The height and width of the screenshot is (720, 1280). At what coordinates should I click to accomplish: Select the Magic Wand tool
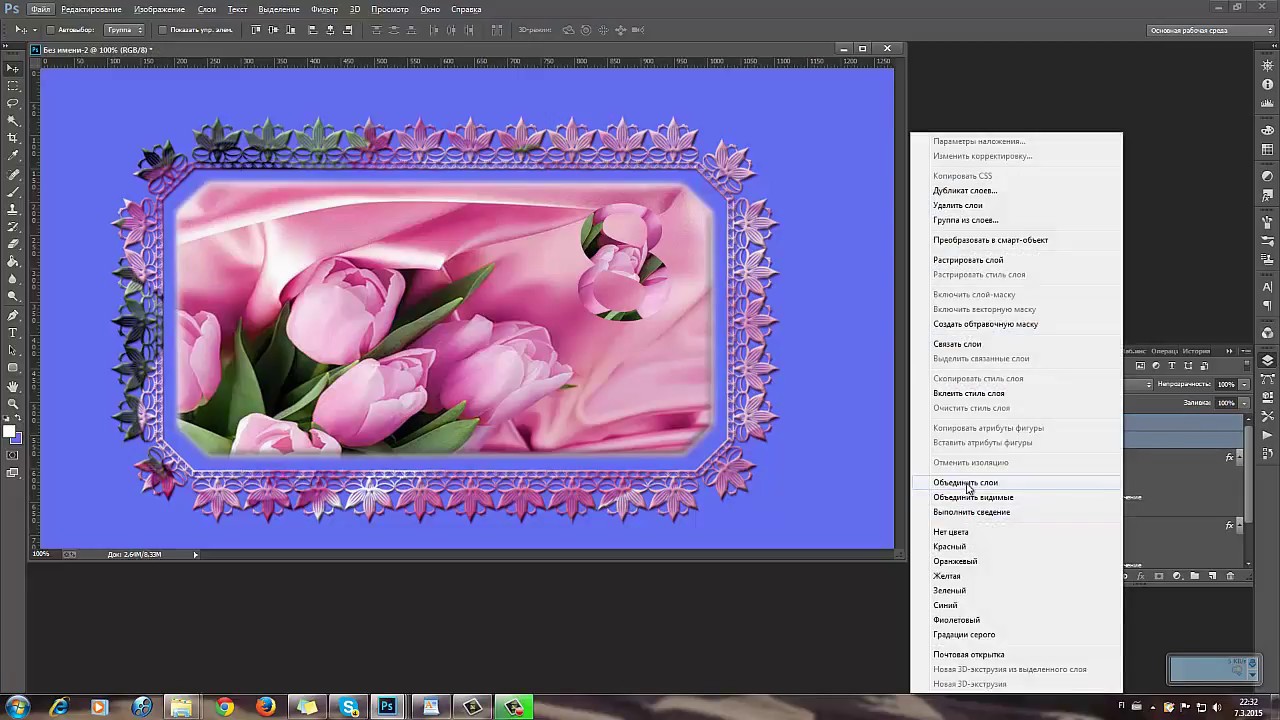click(x=13, y=120)
